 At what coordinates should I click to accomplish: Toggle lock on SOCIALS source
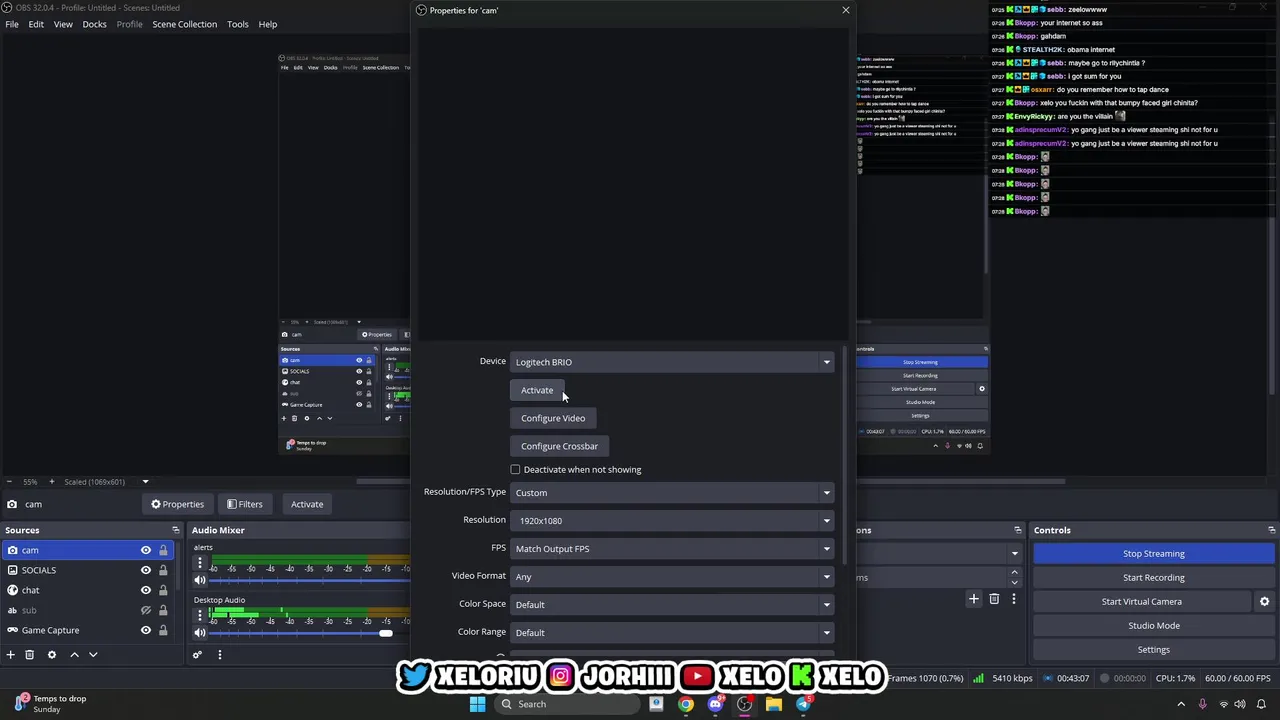coord(163,570)
